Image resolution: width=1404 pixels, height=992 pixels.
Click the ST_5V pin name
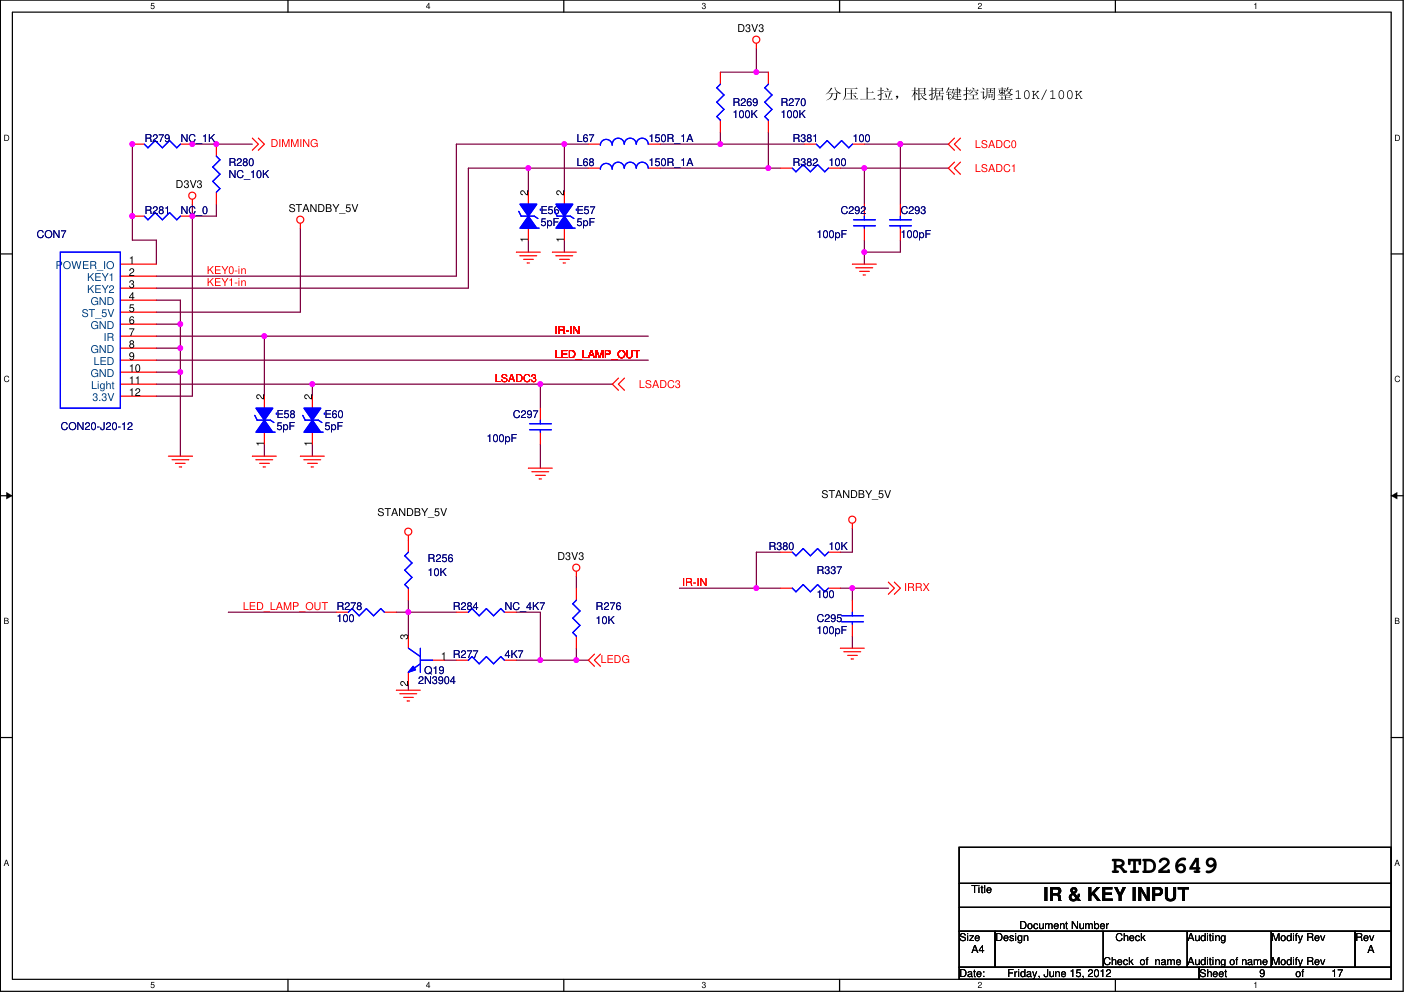tap(98, 313)
